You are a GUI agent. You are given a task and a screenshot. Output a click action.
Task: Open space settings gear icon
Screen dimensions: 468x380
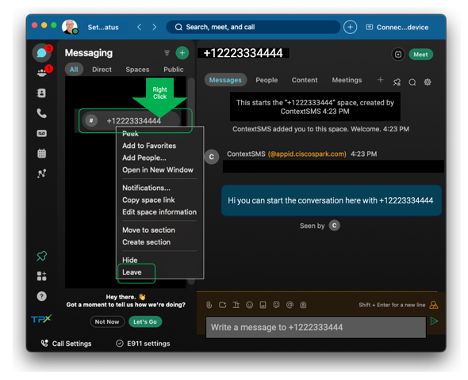point(427,82)
